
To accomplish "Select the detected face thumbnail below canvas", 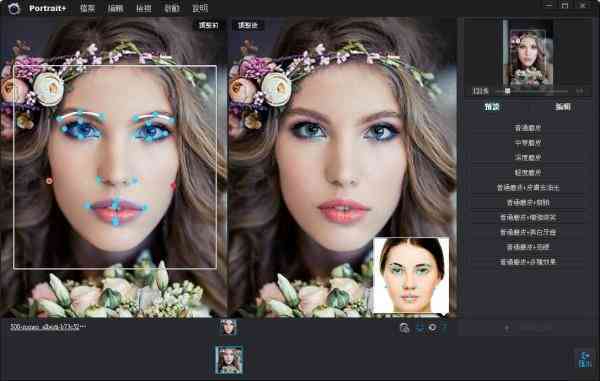I will 228,327.
